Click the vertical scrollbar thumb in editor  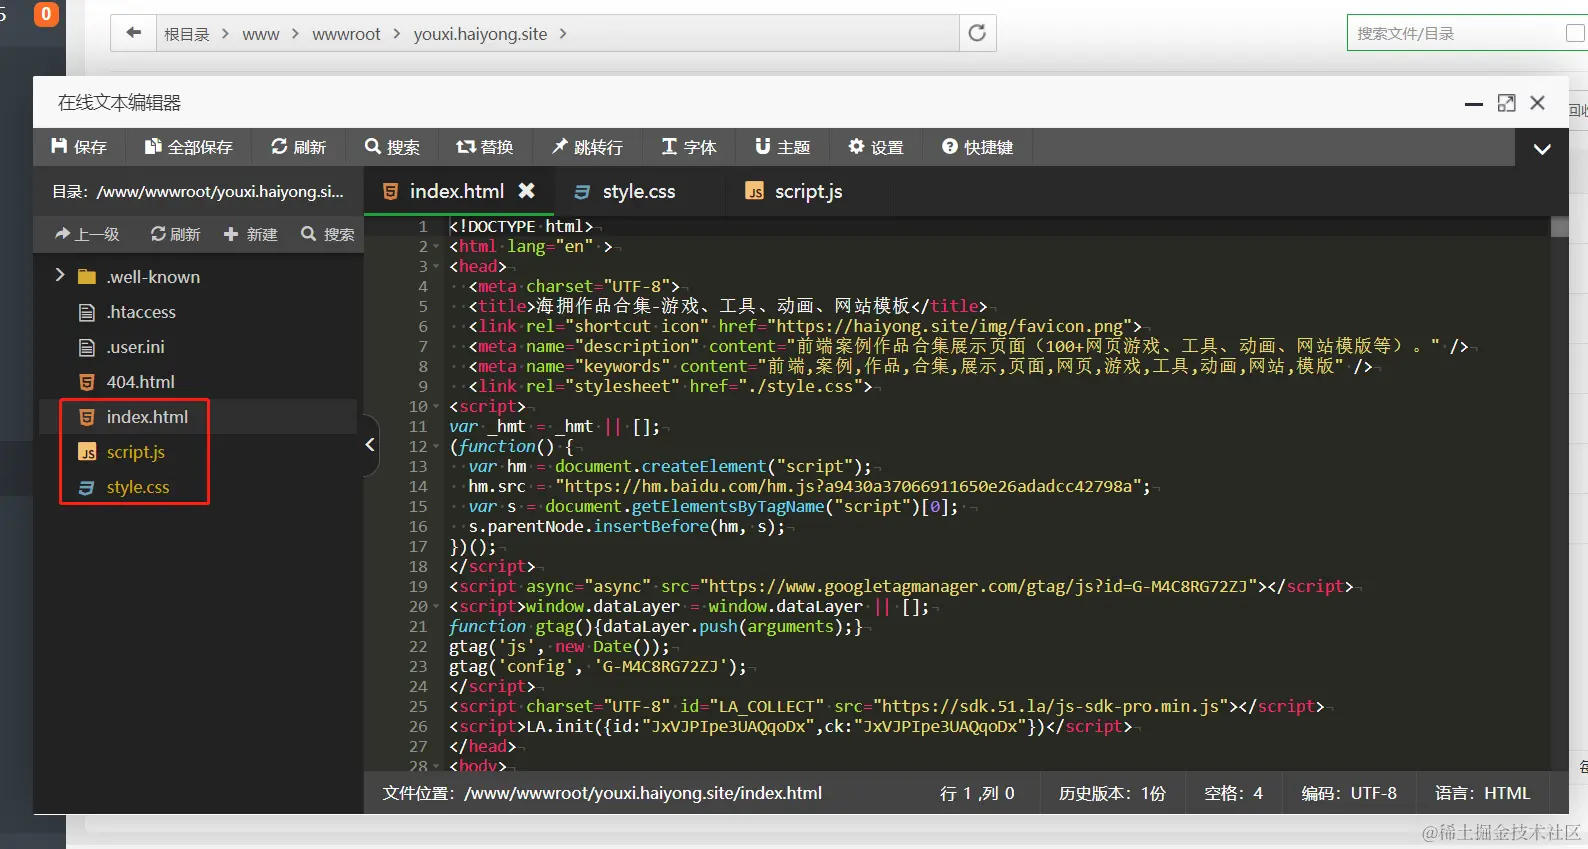[1559, 227]
